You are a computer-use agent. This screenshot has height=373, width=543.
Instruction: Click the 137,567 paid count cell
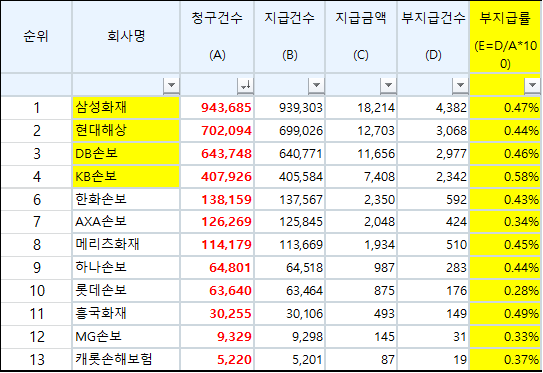click(290, 199)
